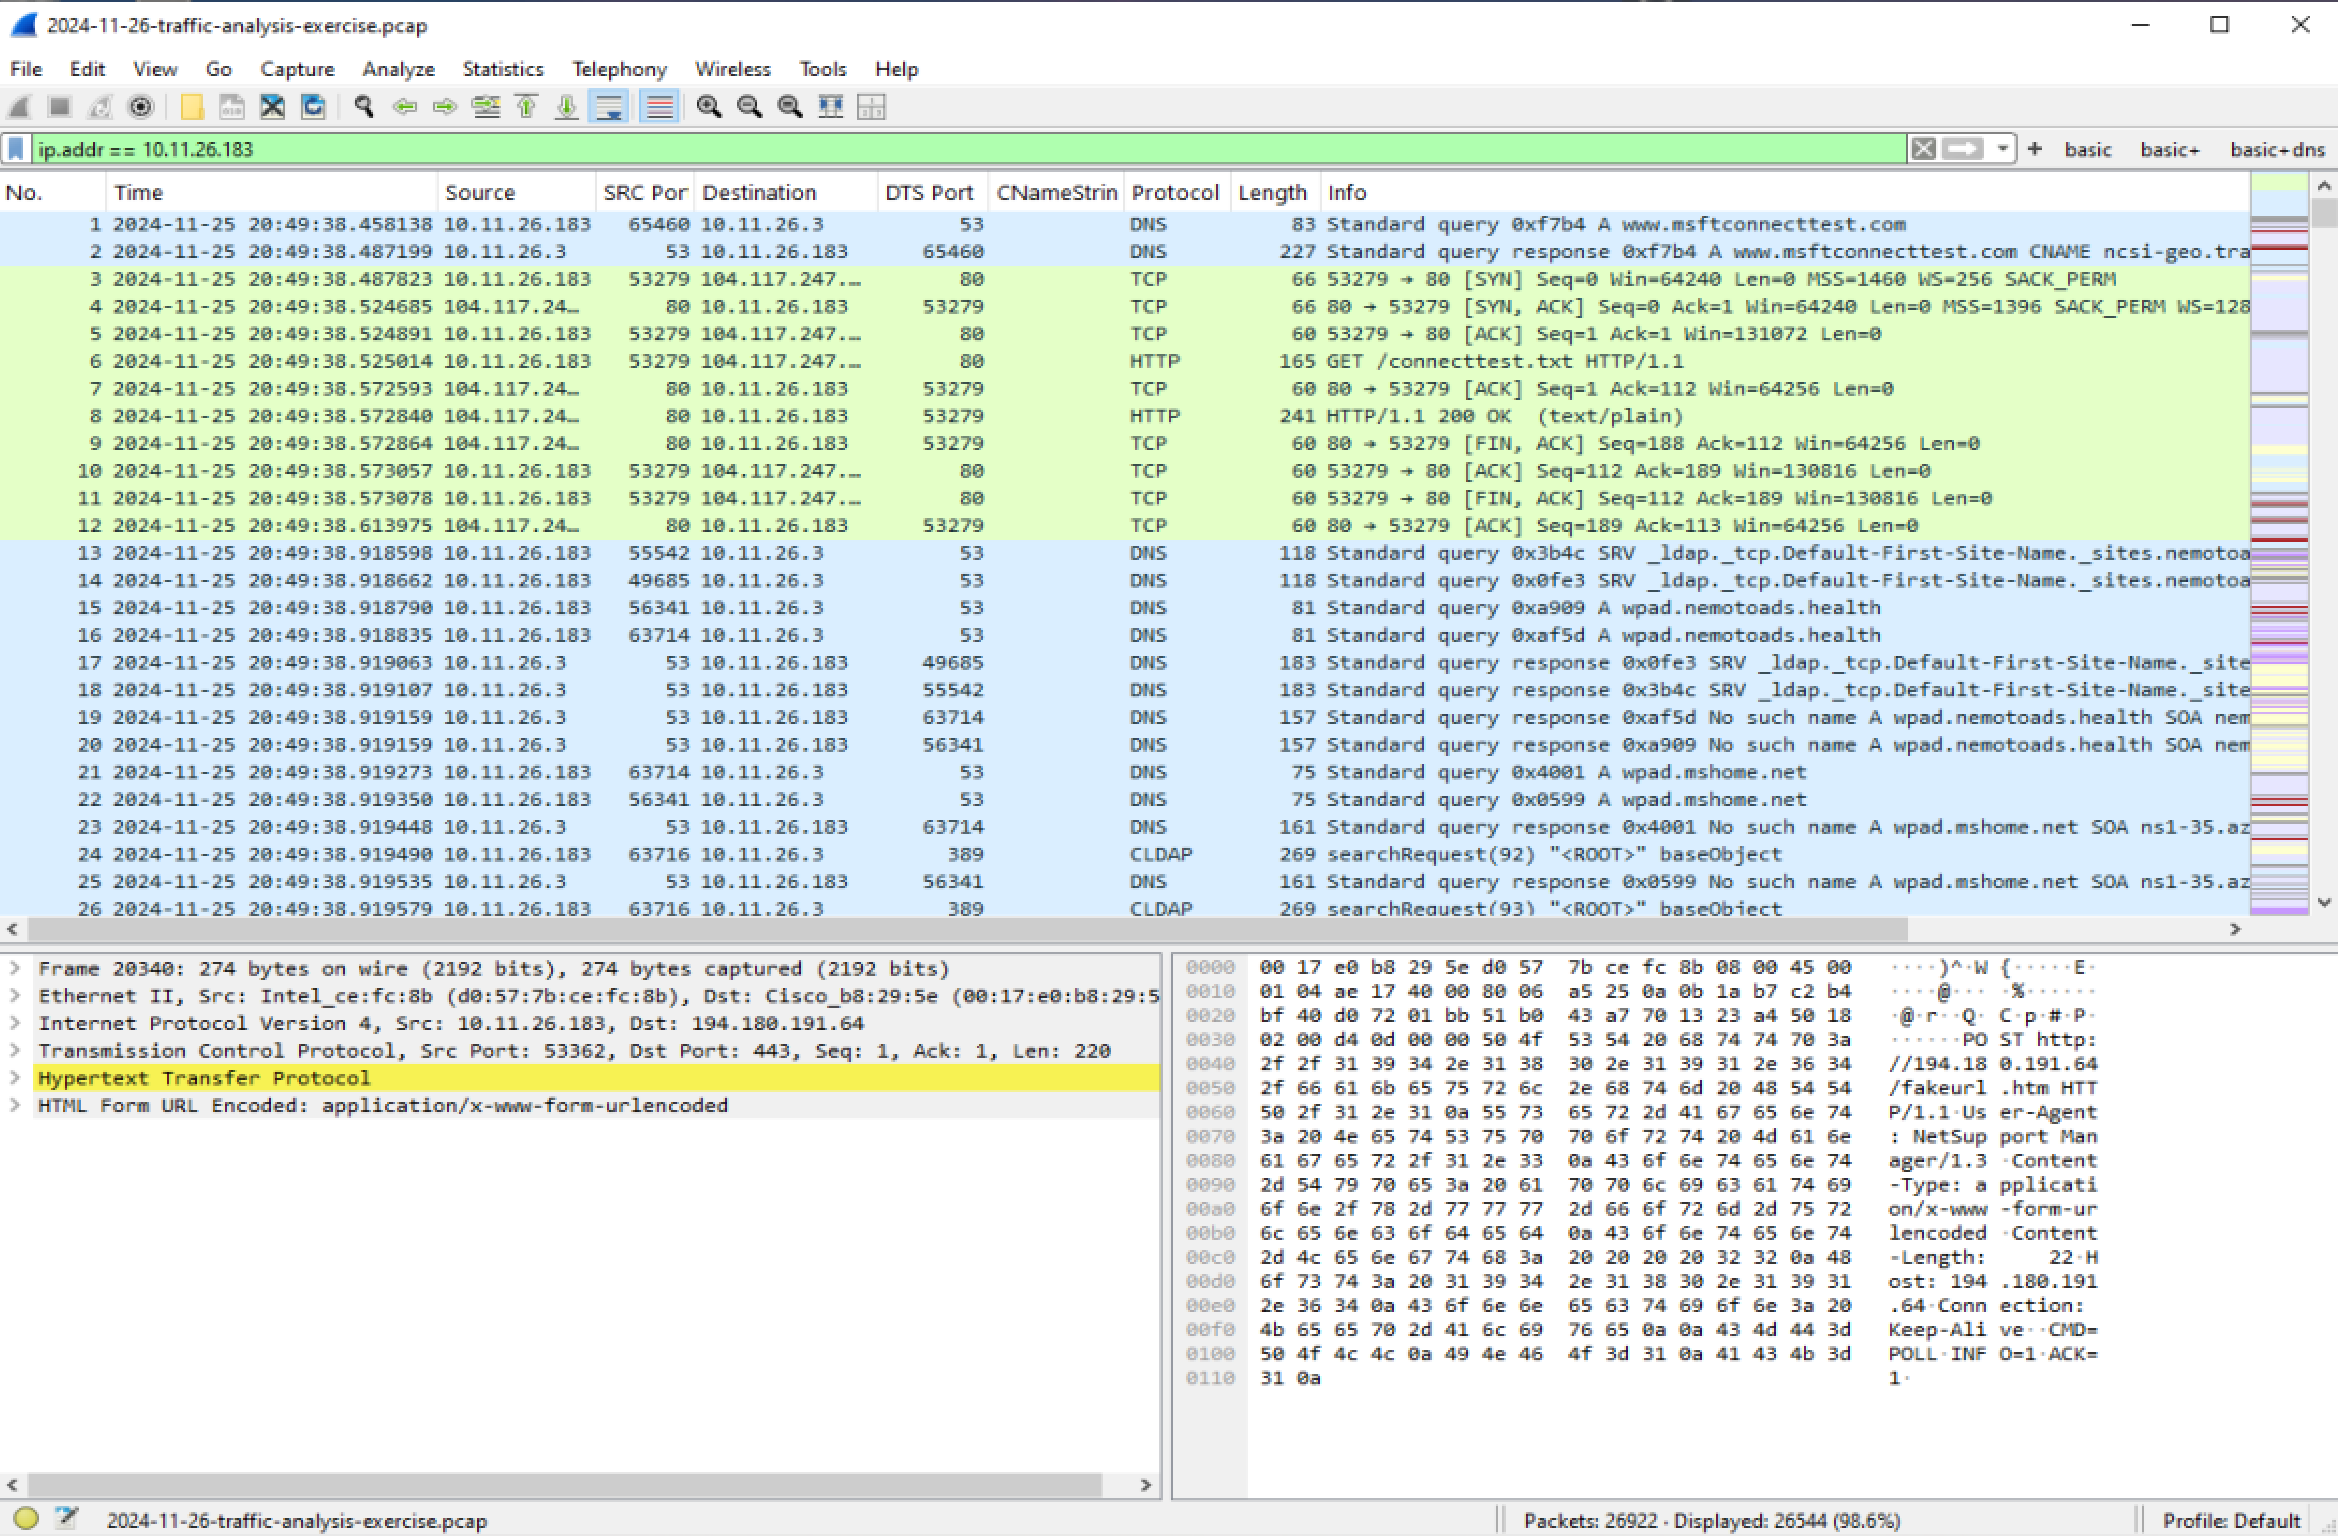The width and height of the screenshot is (2338, 1536).
Task: Go to the first packet
Action: click(527, 107)
